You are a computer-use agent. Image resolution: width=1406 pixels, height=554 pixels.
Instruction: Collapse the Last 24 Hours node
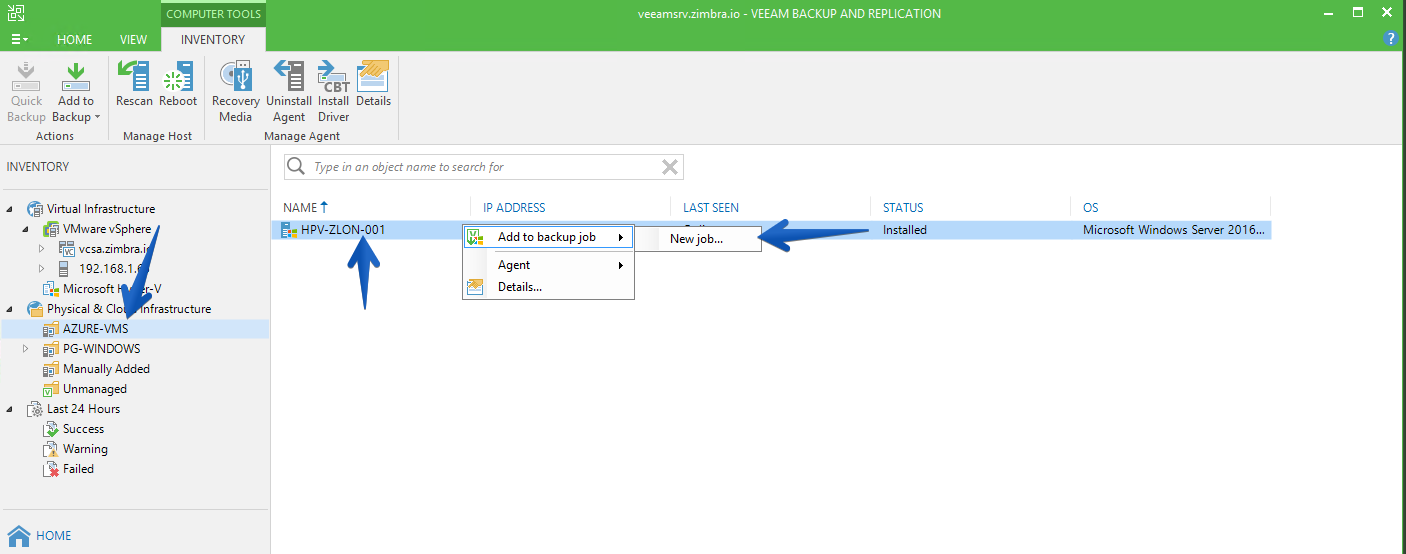pos(10,409)
